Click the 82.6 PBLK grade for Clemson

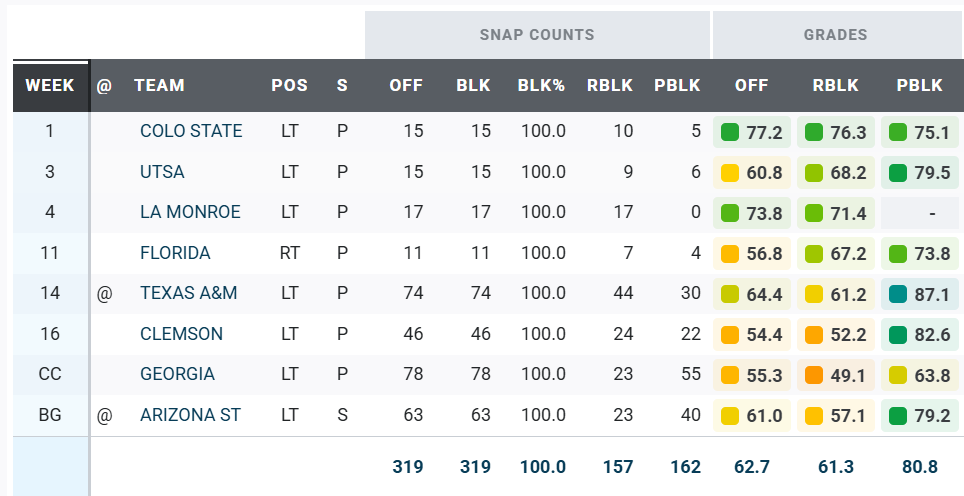920,335
